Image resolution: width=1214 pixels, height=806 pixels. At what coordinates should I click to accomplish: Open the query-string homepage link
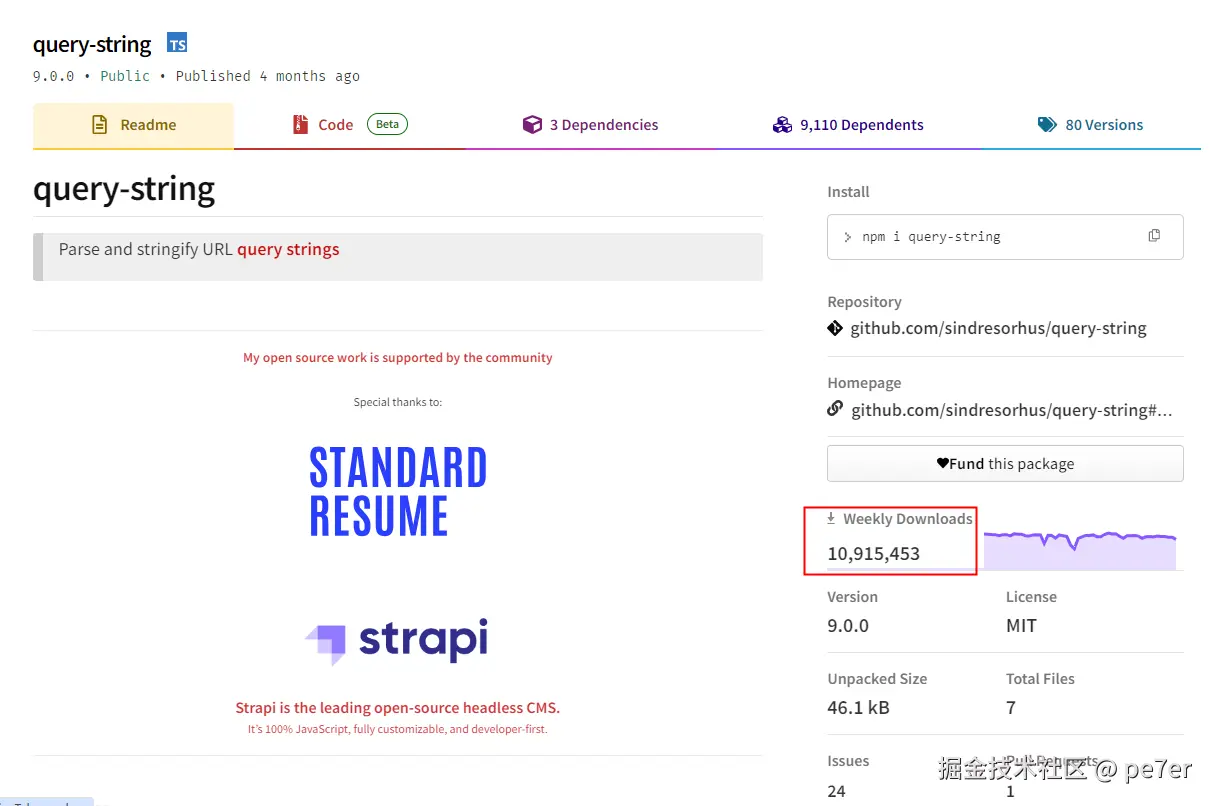(1011, 410)
